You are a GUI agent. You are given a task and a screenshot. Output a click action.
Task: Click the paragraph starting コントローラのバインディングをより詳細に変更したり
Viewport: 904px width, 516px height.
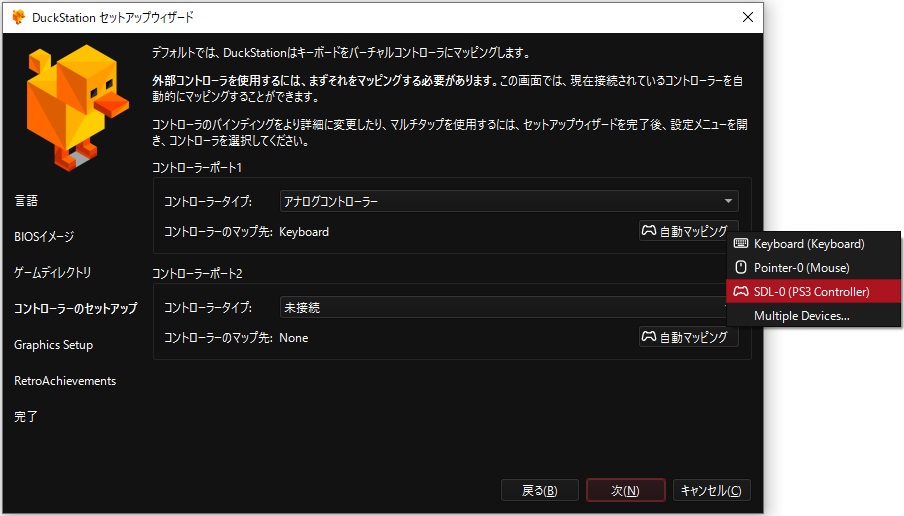tap(450, 132)
